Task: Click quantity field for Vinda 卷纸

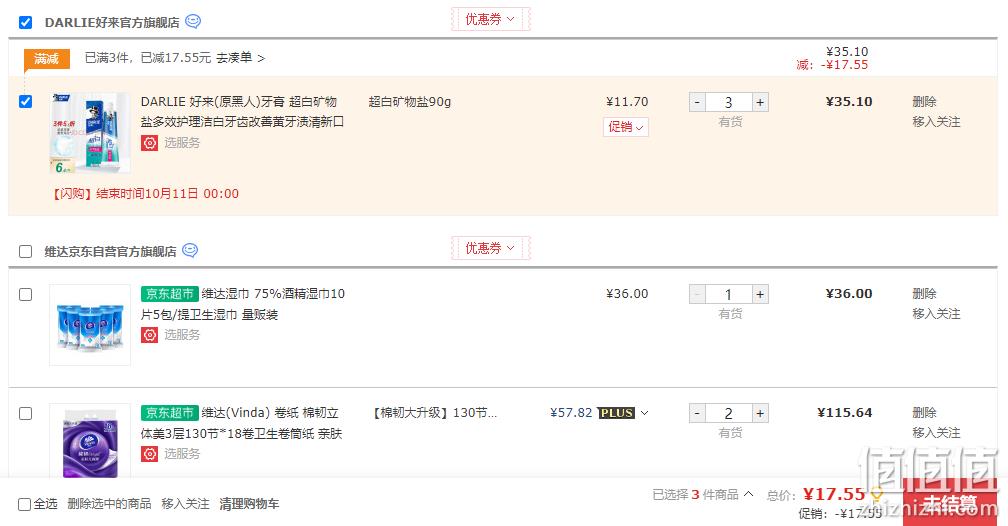Action: pos(728,413)
